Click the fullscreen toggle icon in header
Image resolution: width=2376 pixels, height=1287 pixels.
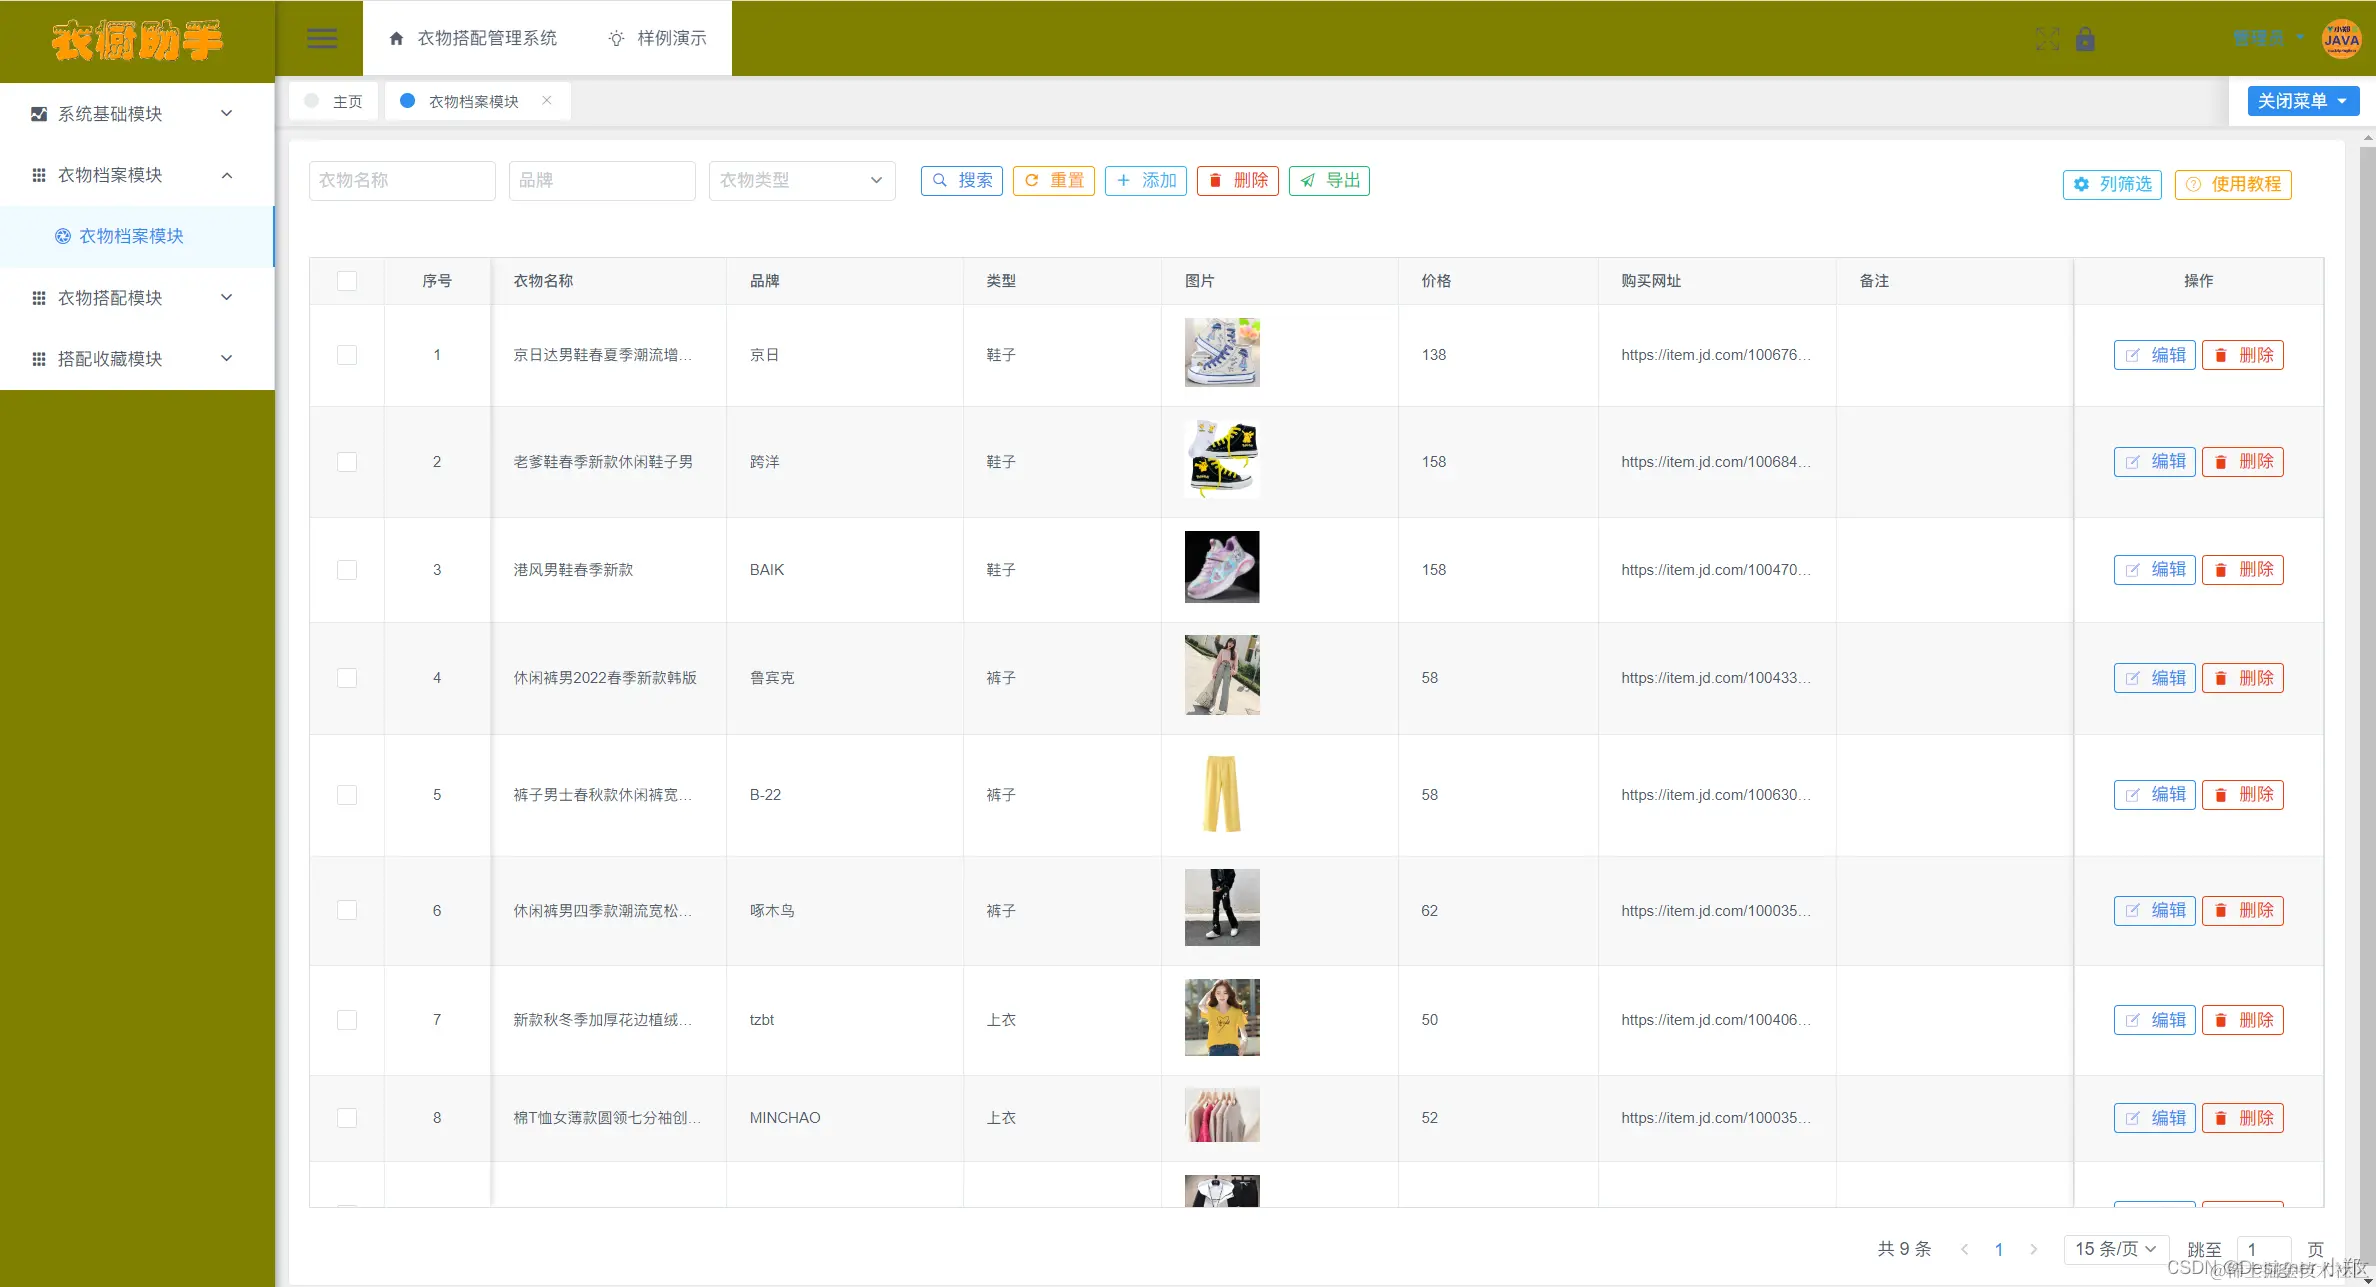click(x=2047, y=39)
